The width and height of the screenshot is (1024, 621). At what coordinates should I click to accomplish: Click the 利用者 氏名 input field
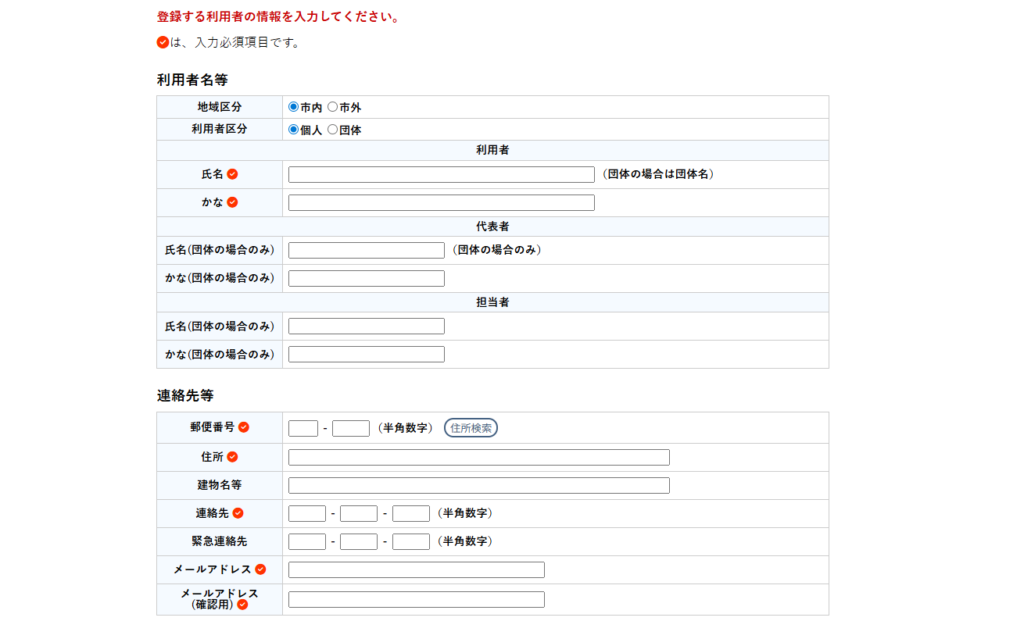pos(441,174)
